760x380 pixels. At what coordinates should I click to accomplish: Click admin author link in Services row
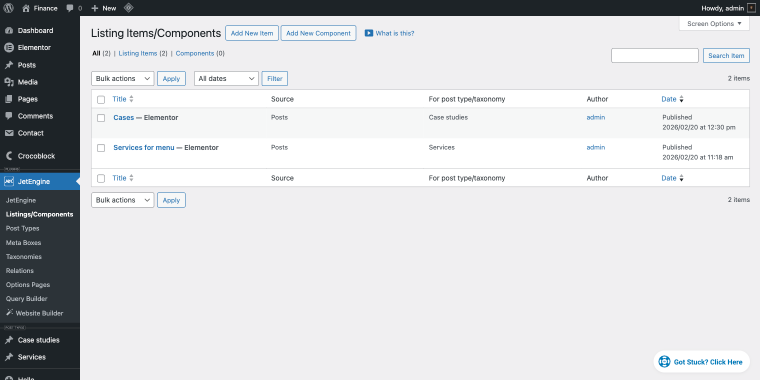coord(596,147)
